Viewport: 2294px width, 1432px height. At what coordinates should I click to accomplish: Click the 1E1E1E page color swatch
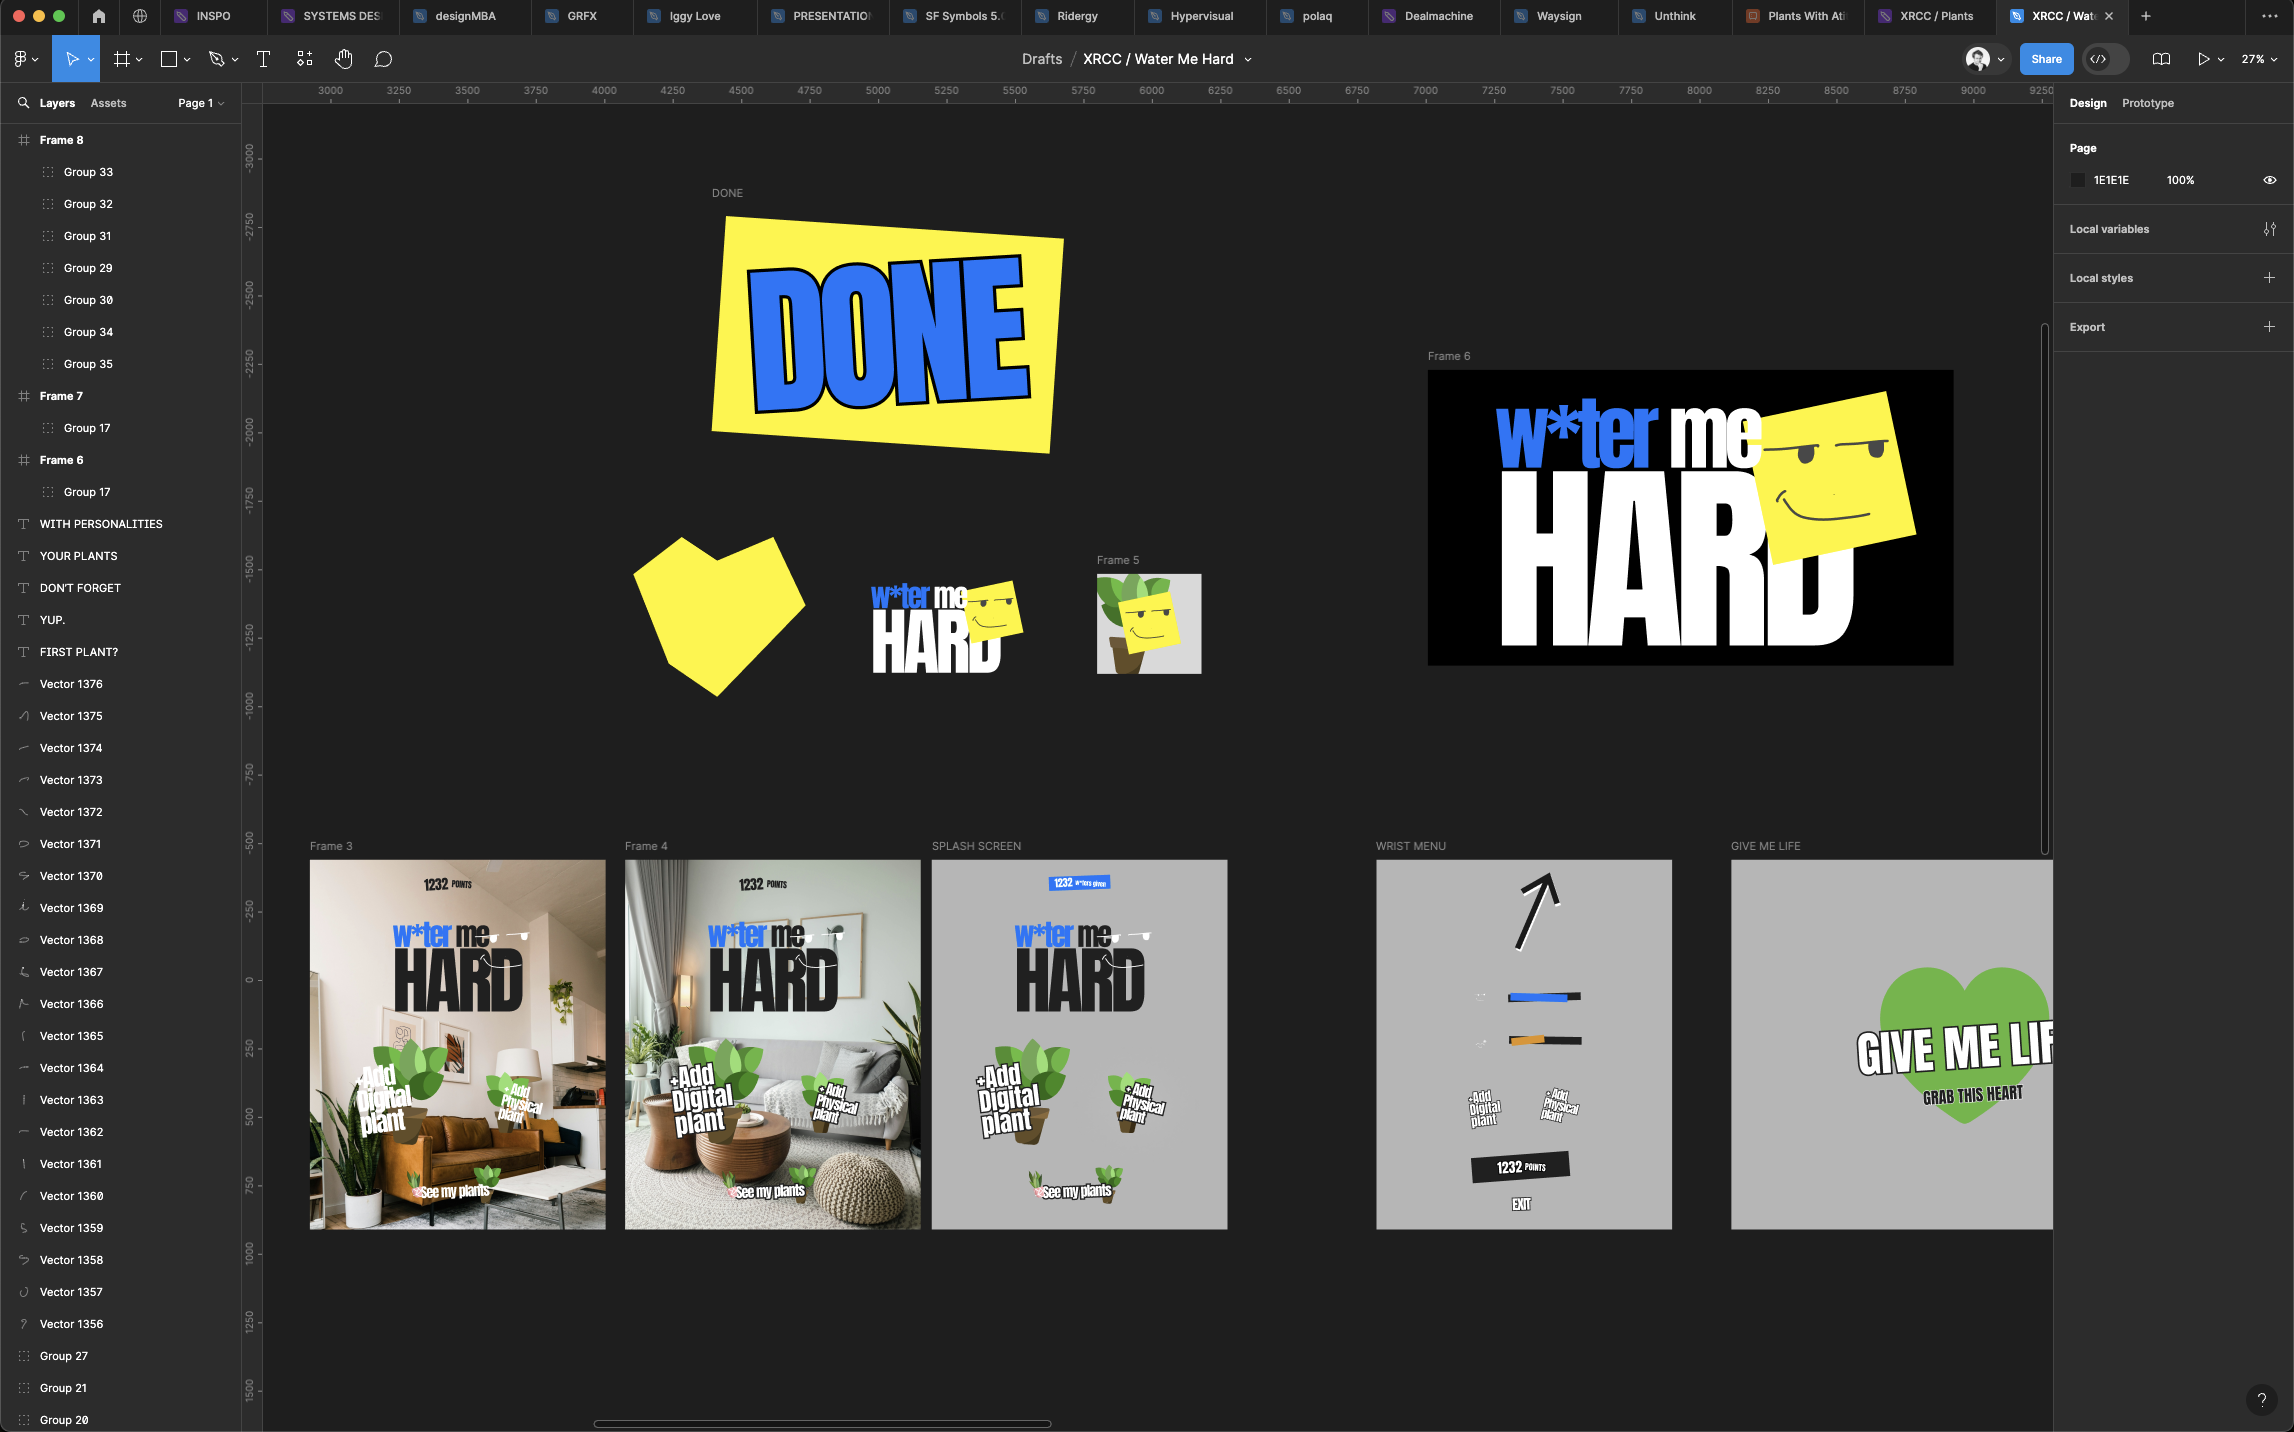pos(2078,180)
